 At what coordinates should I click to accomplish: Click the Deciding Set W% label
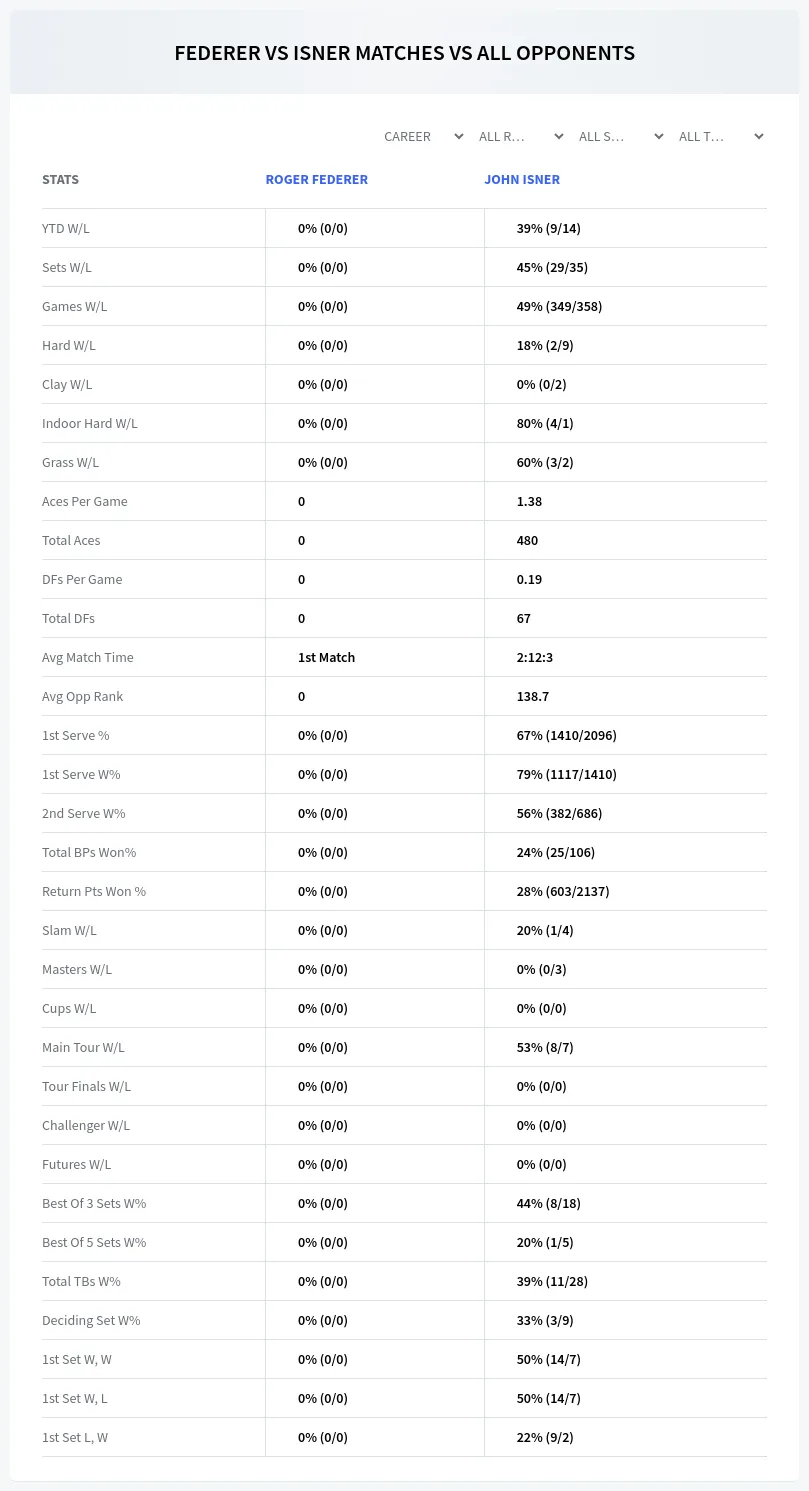91,1320
